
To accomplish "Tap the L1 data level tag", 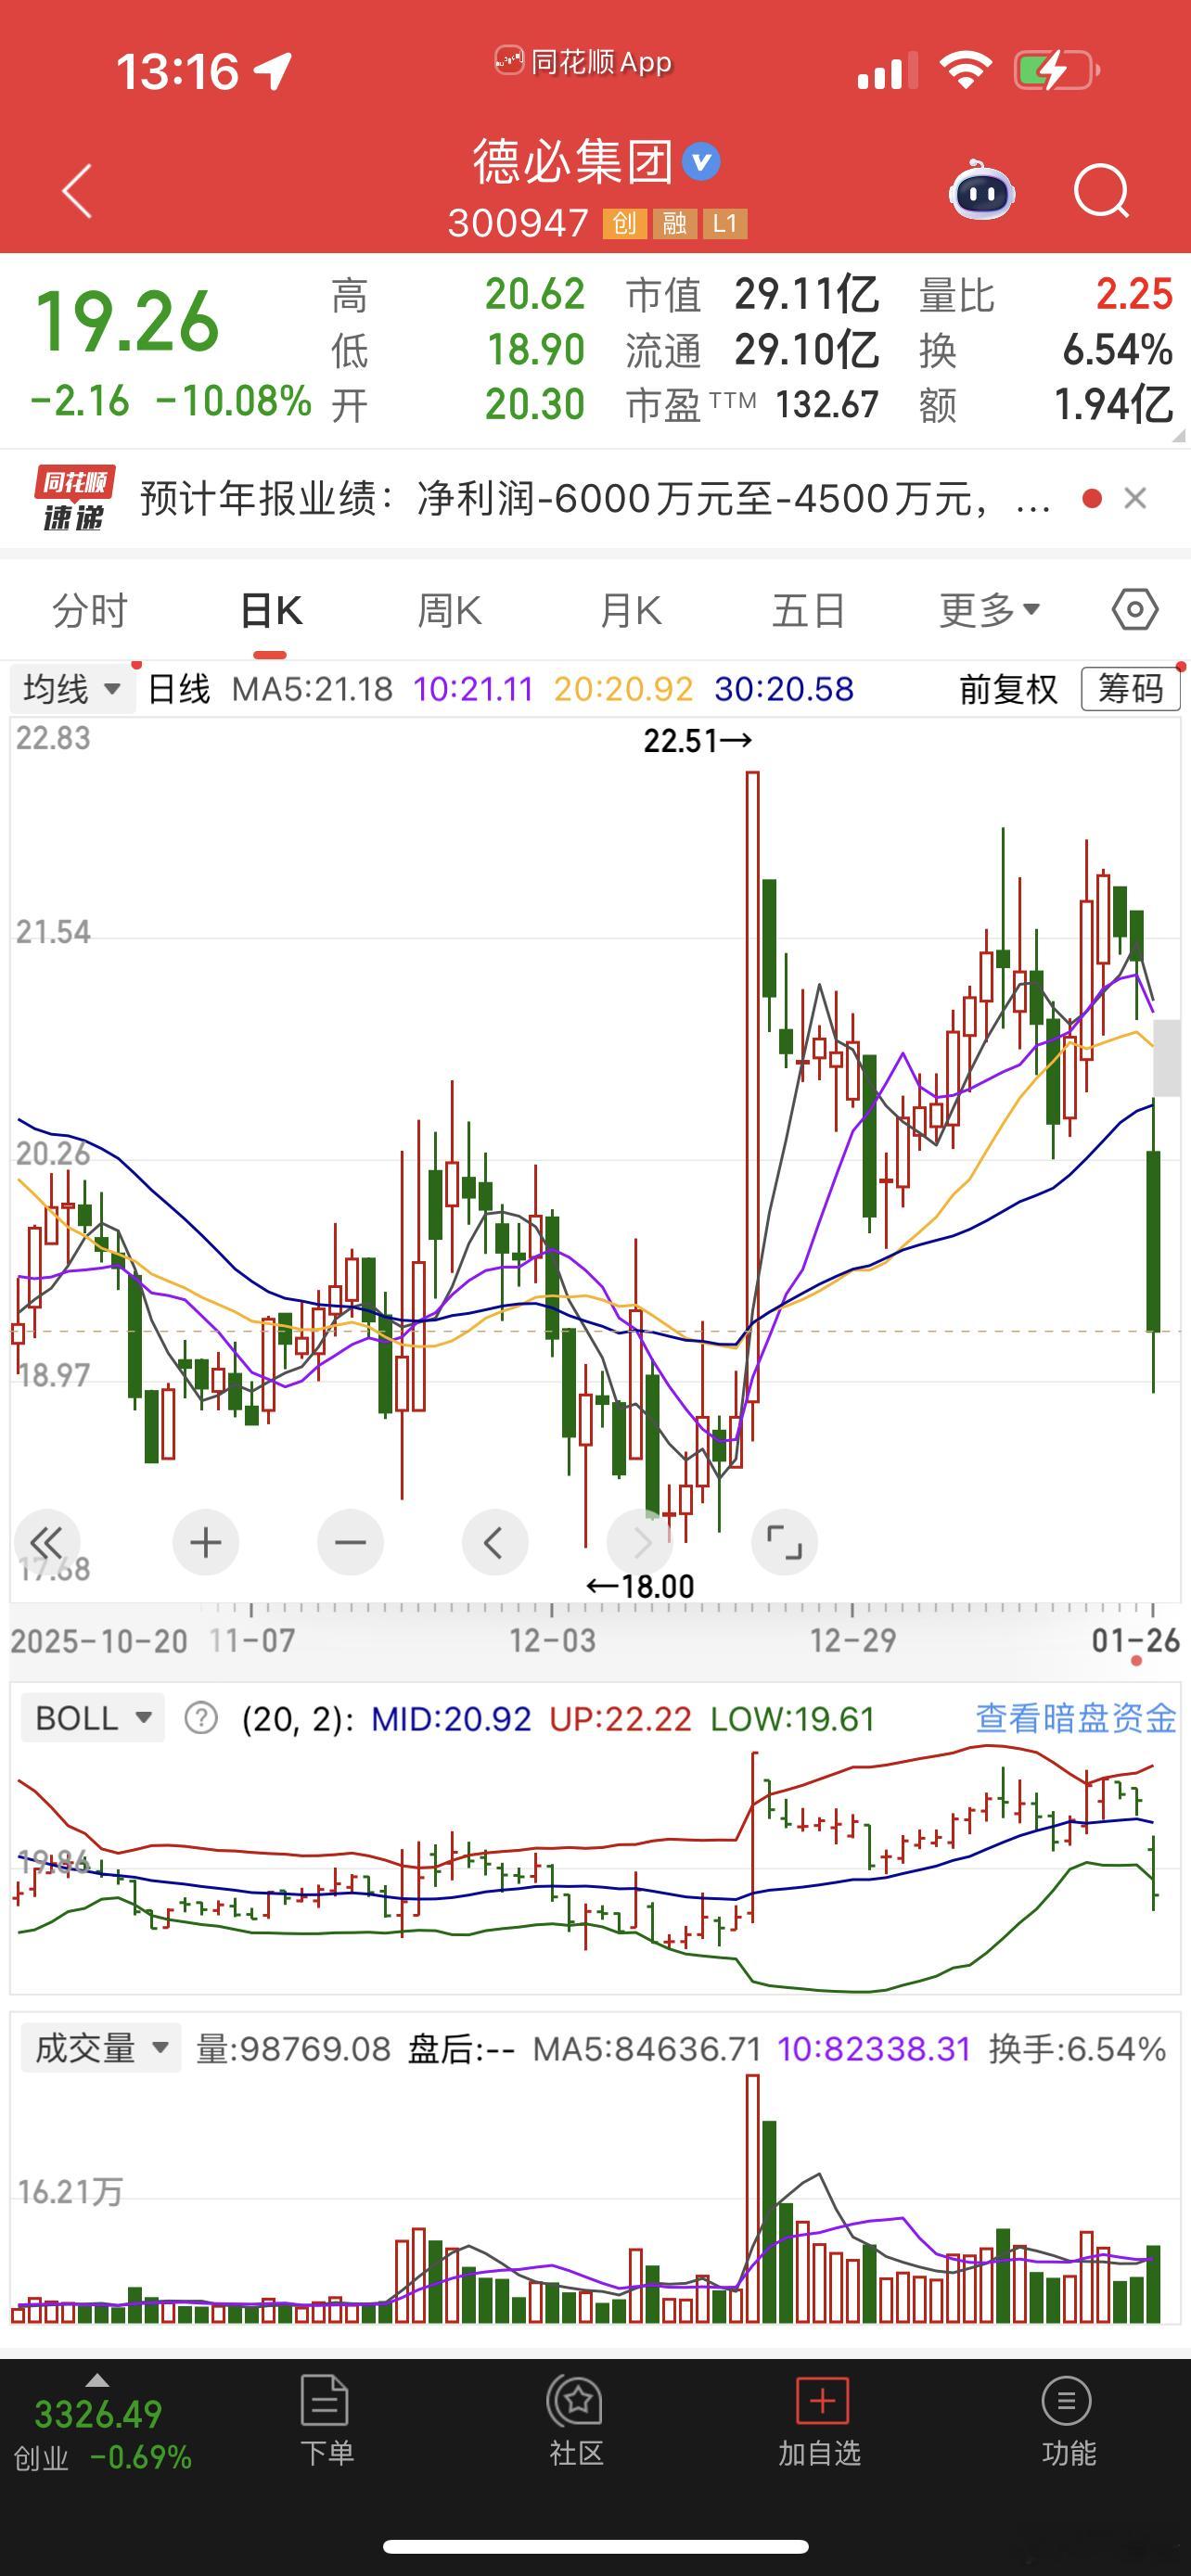I will [x=724, y=223].
